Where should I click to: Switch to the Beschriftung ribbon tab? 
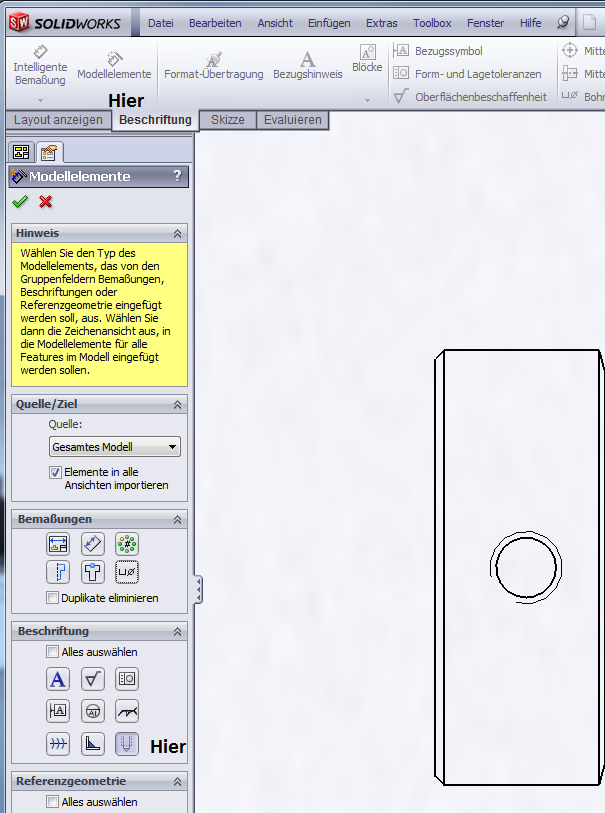[155, 120]
